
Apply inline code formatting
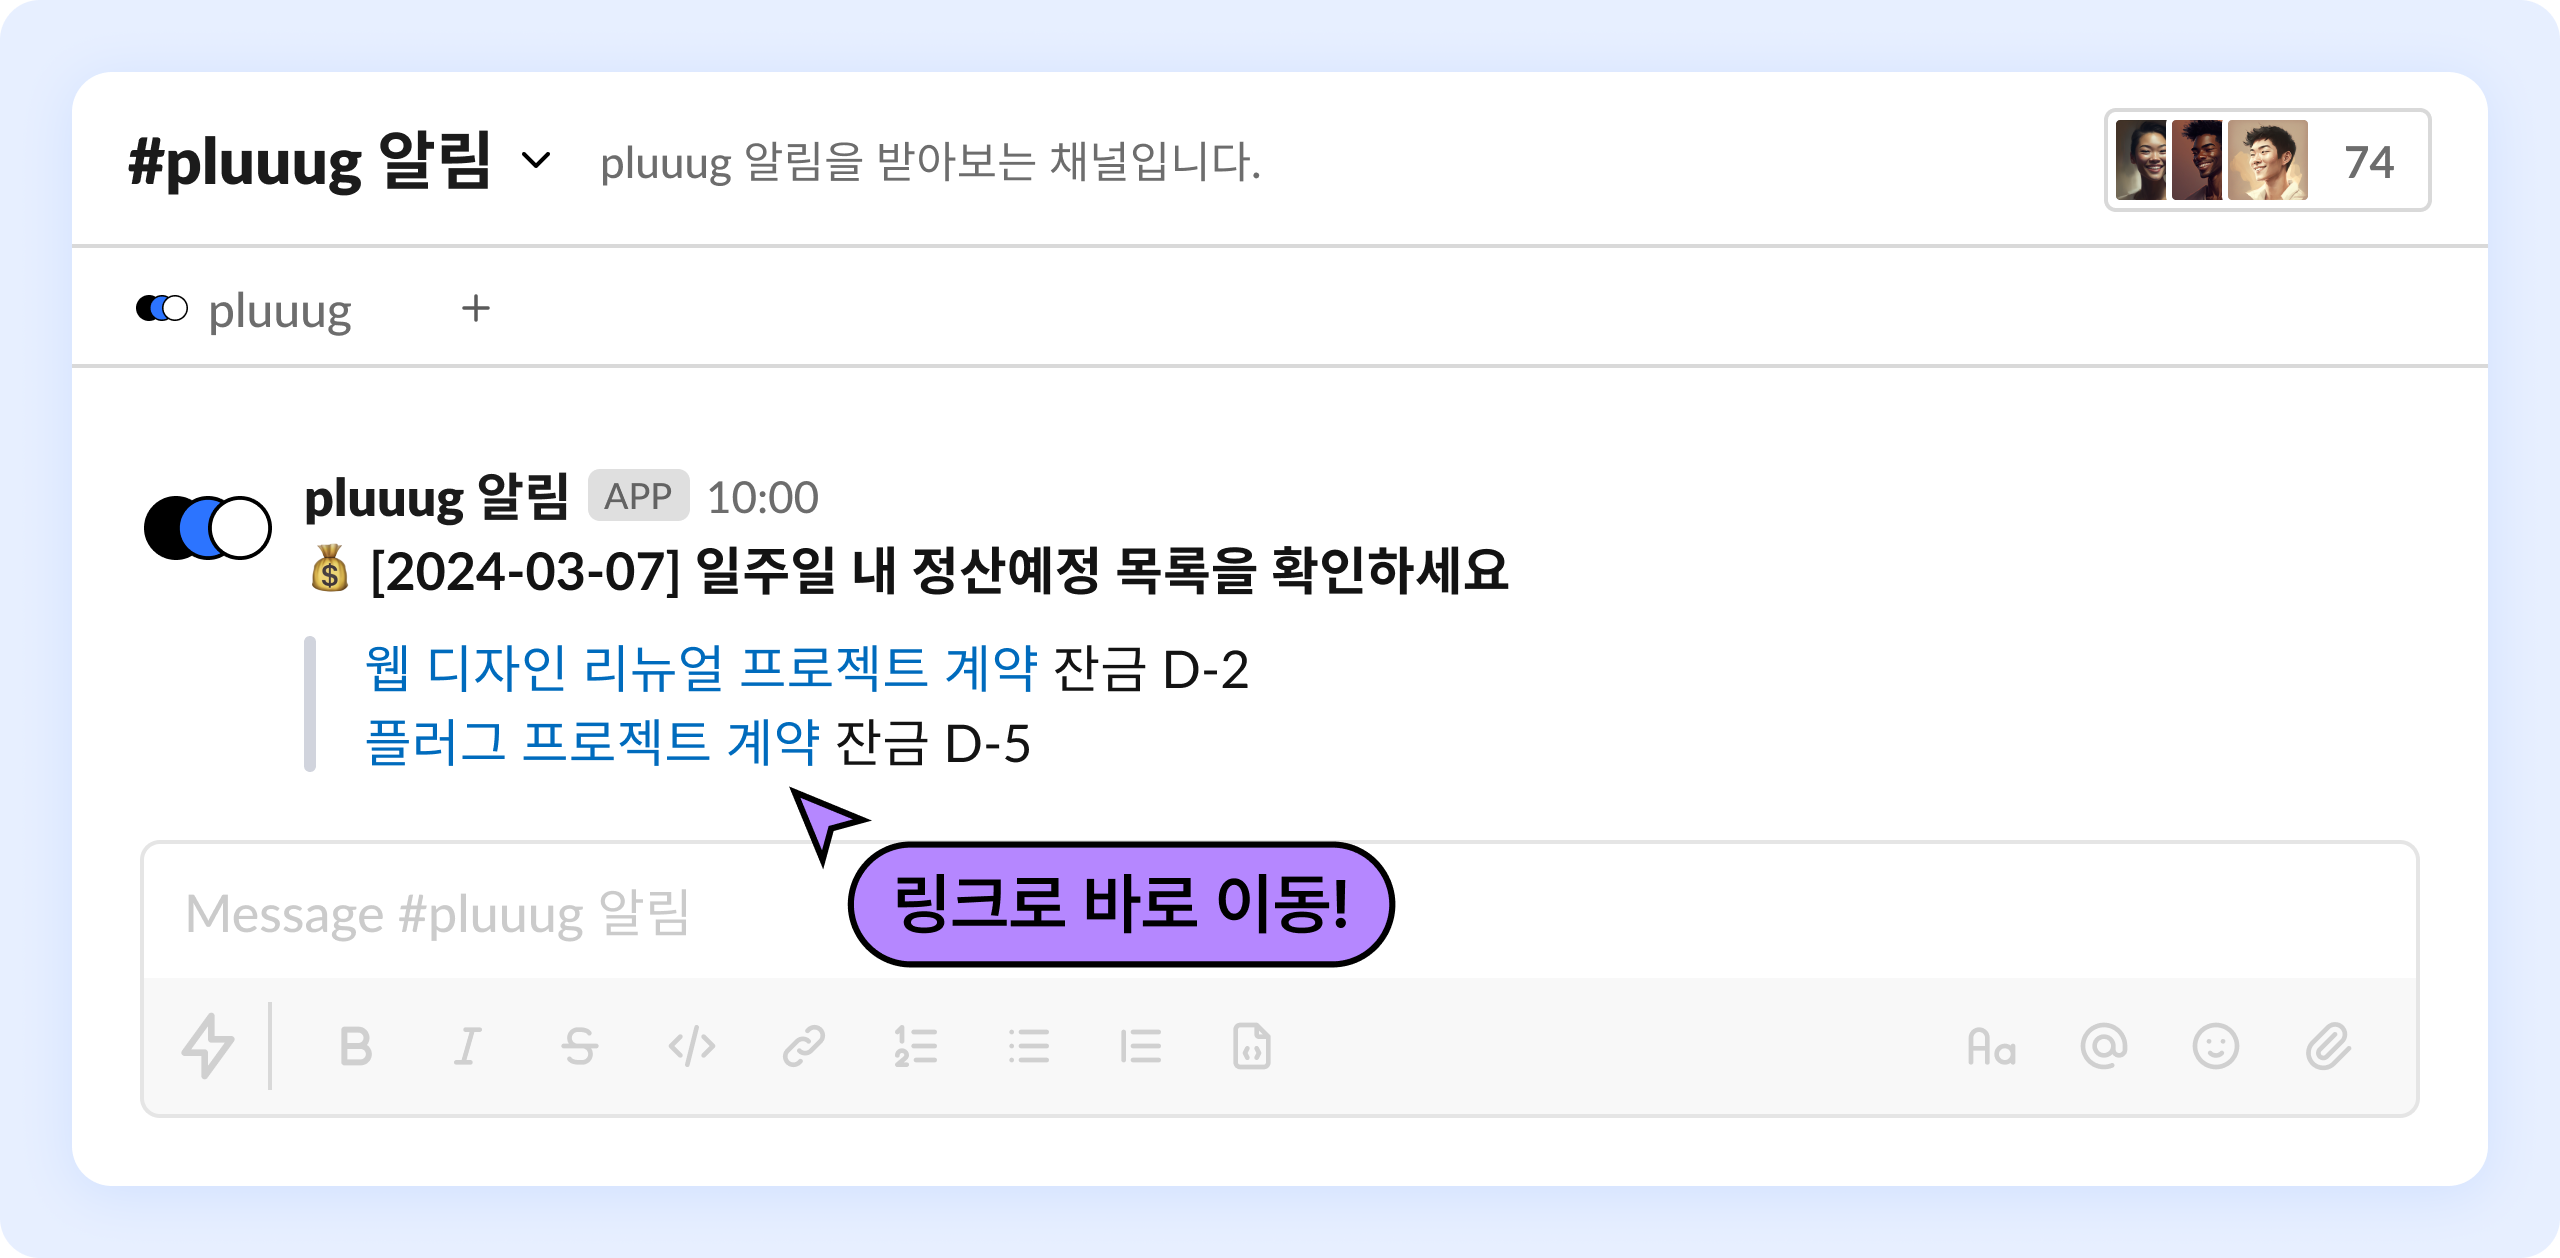tap(691, 1047)
